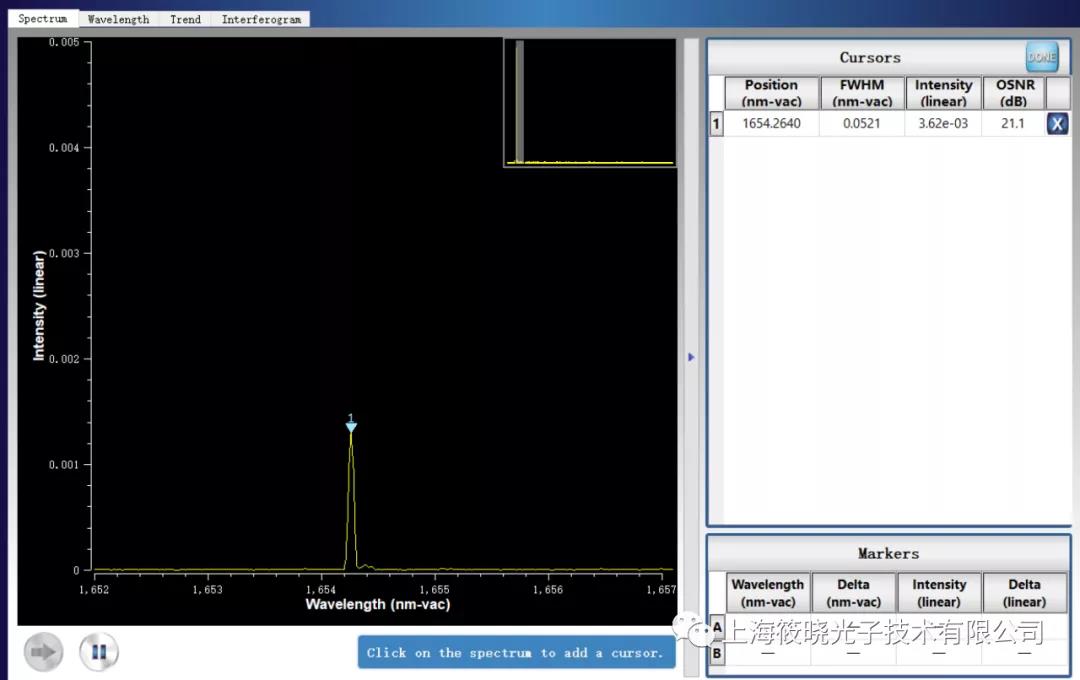Delete cursor 1 with the X button

1057,124
